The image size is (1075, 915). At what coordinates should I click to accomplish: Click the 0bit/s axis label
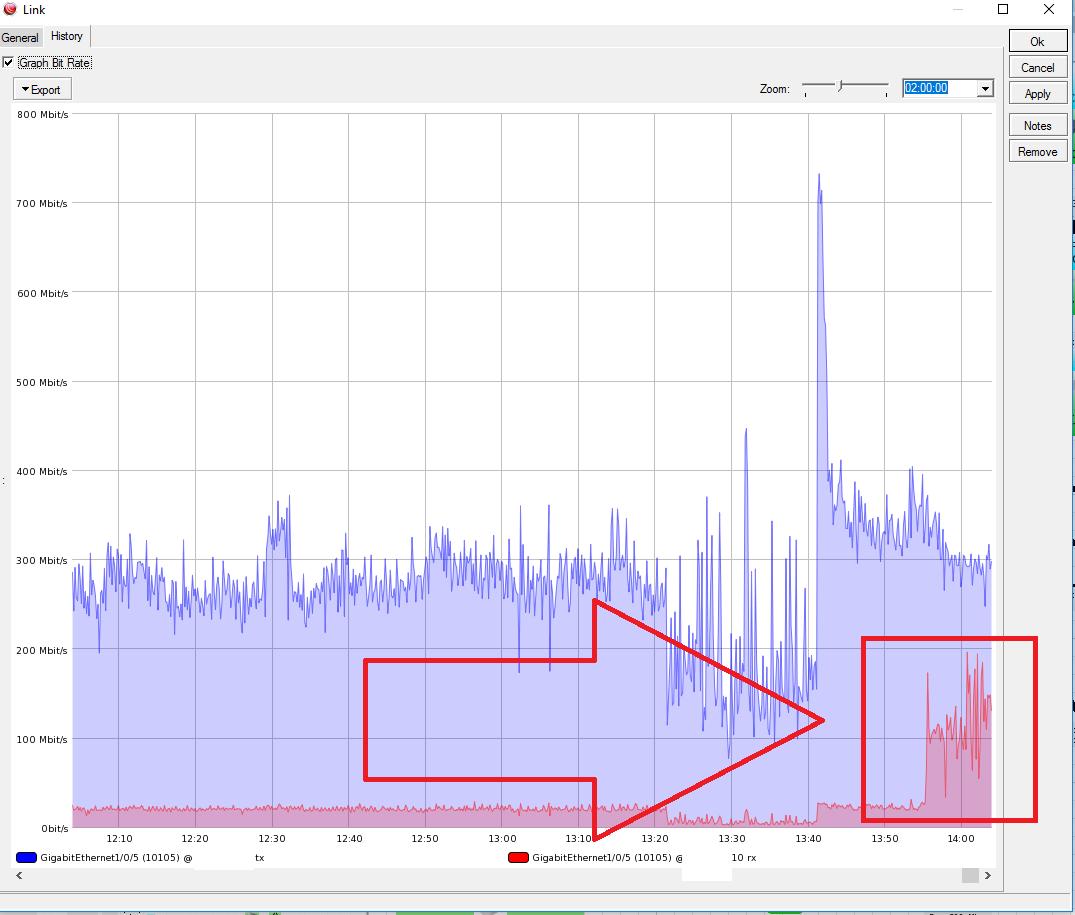pyautogui.click(x=55, y=829)
